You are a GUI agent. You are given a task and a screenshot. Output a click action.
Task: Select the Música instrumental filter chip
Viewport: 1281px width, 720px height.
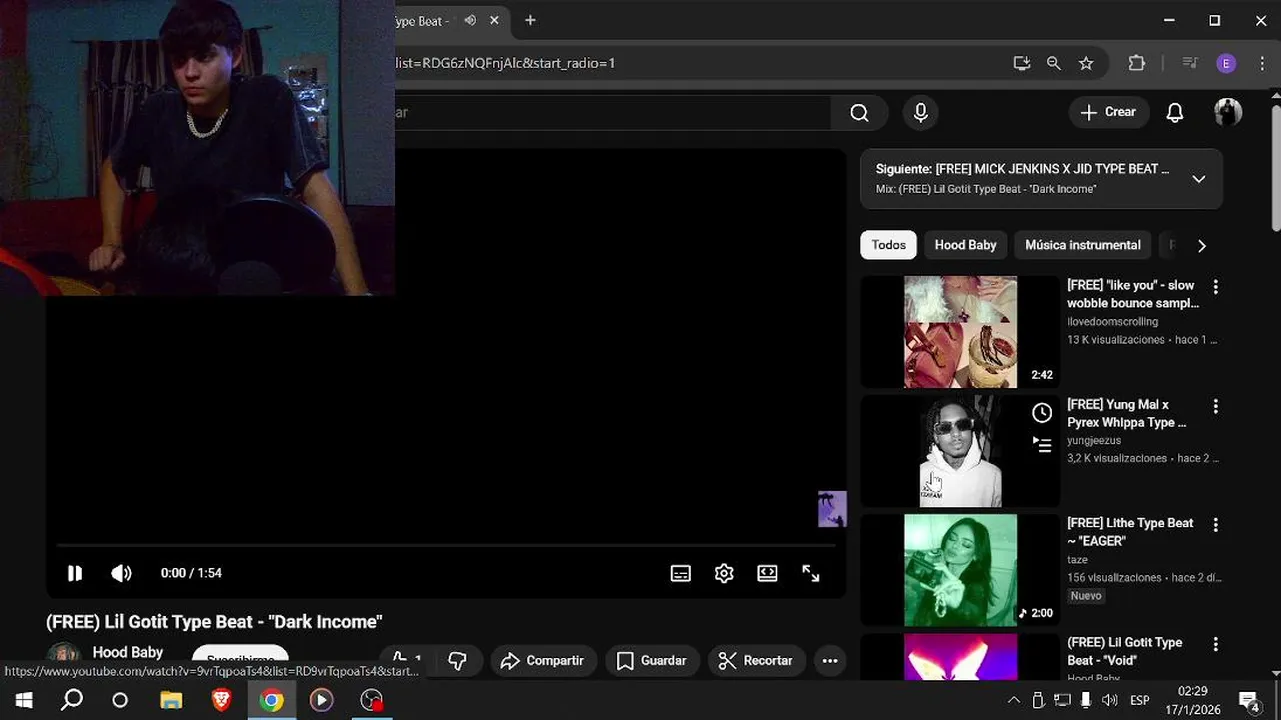(1082, 245)
